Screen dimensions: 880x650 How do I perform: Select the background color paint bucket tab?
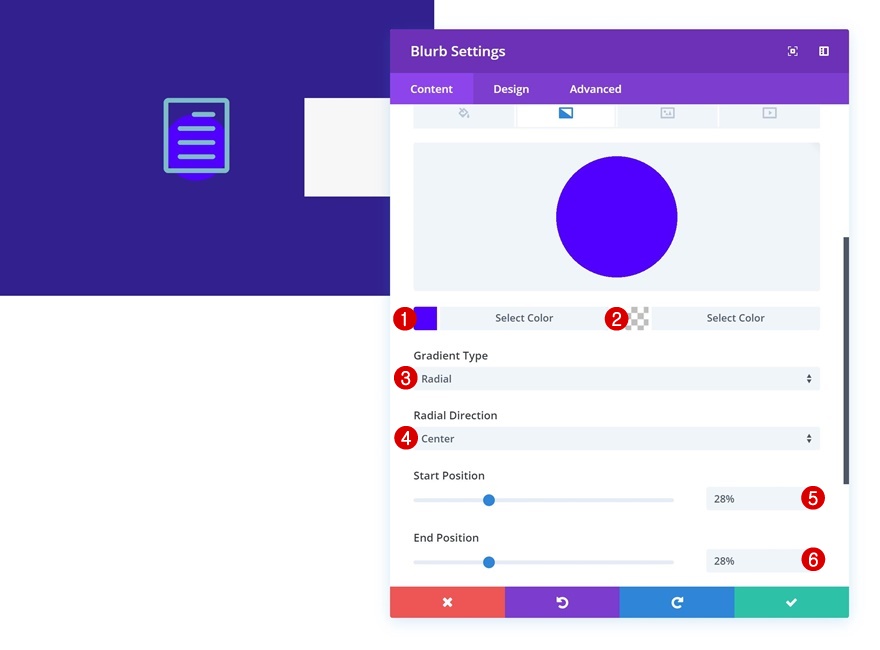[x=464, y=113]
